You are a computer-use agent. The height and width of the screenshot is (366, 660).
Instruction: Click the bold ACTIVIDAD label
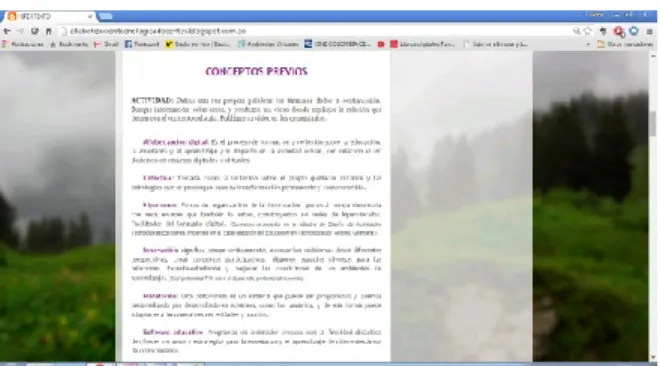click(x=152, y=101)
